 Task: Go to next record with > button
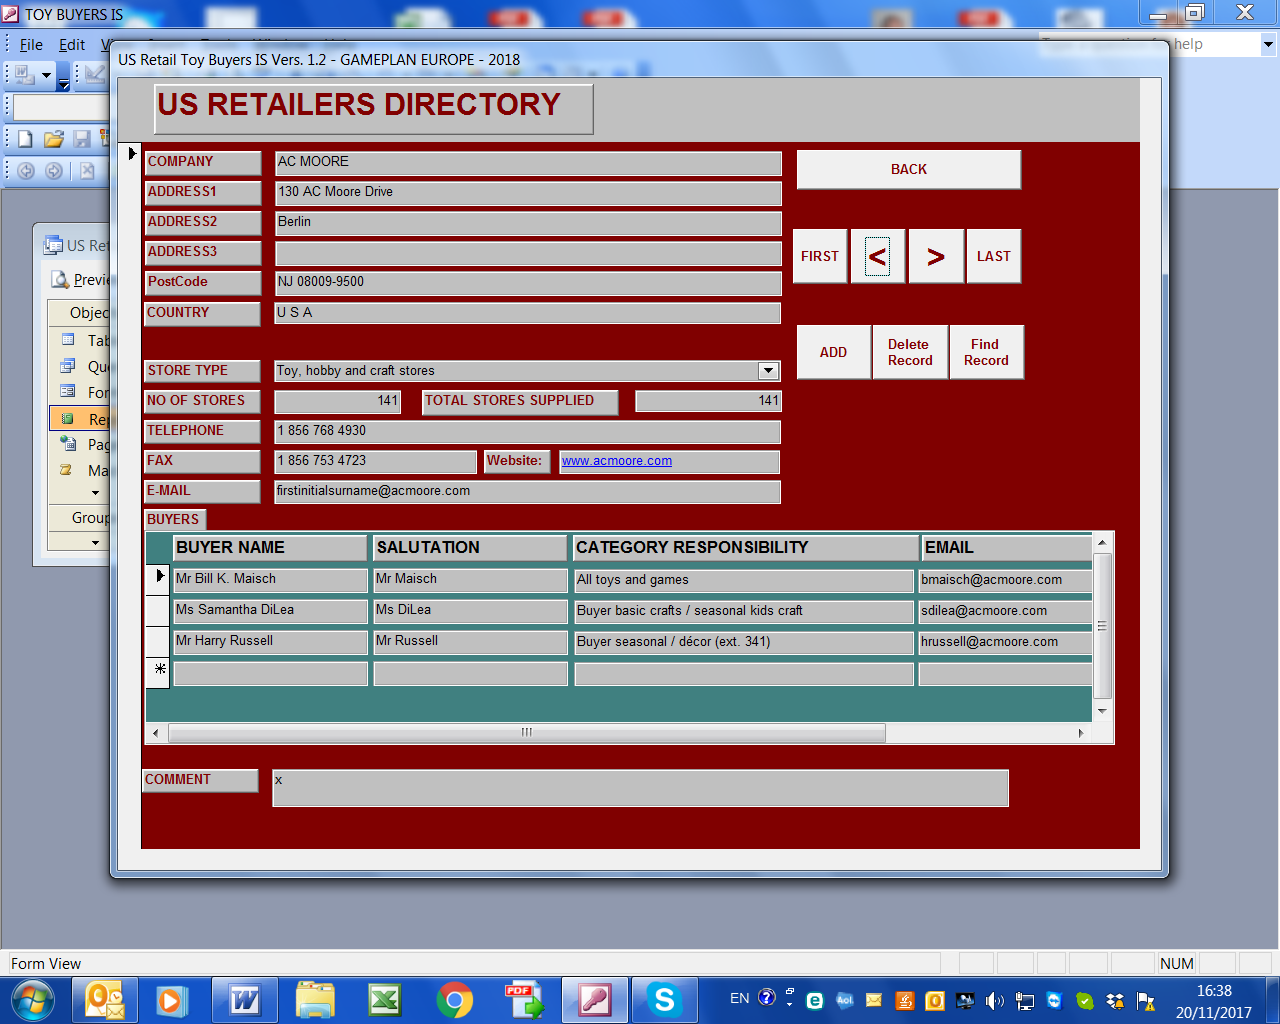point(936,256)
